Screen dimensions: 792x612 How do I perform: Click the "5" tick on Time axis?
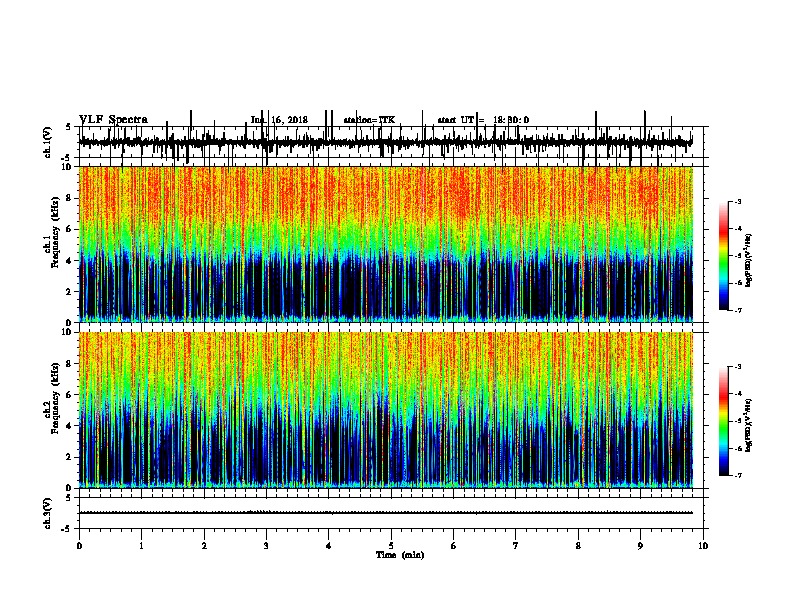pyautogui.click(x=391, y=546)
